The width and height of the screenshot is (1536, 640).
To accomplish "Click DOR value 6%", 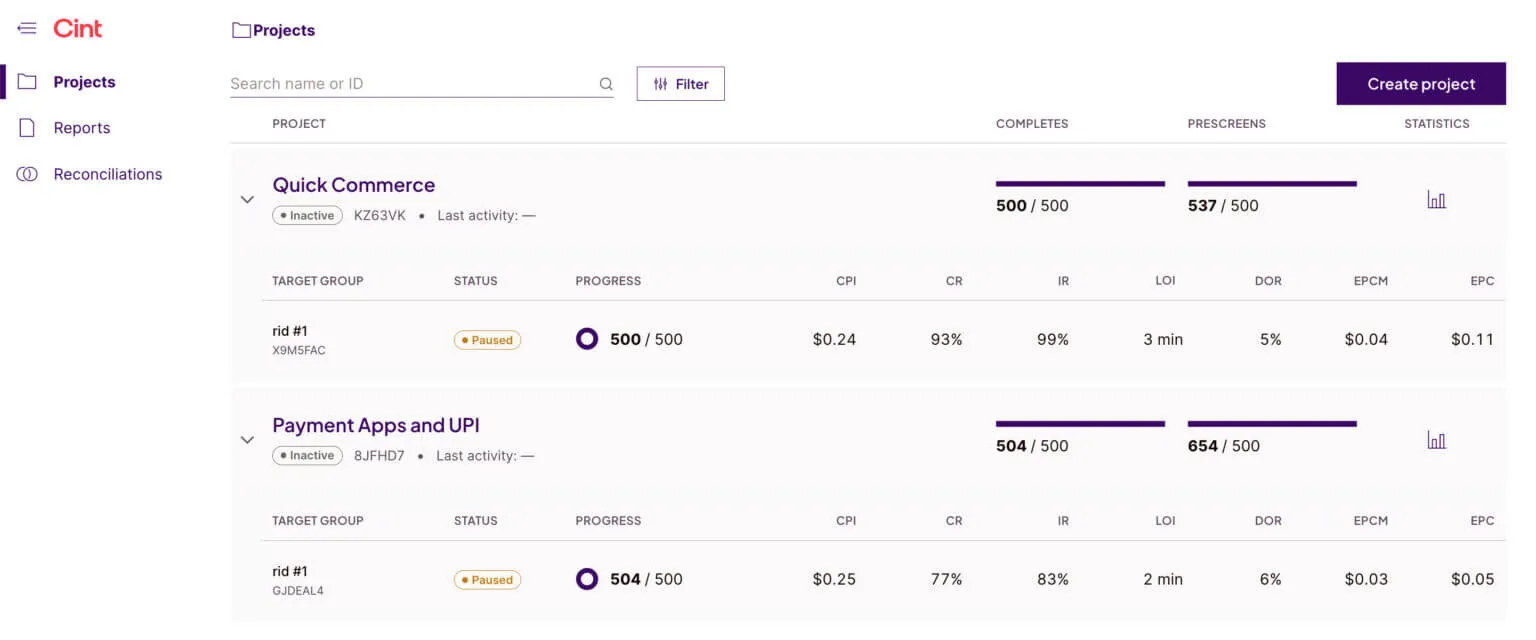I will coord(1270,579).
